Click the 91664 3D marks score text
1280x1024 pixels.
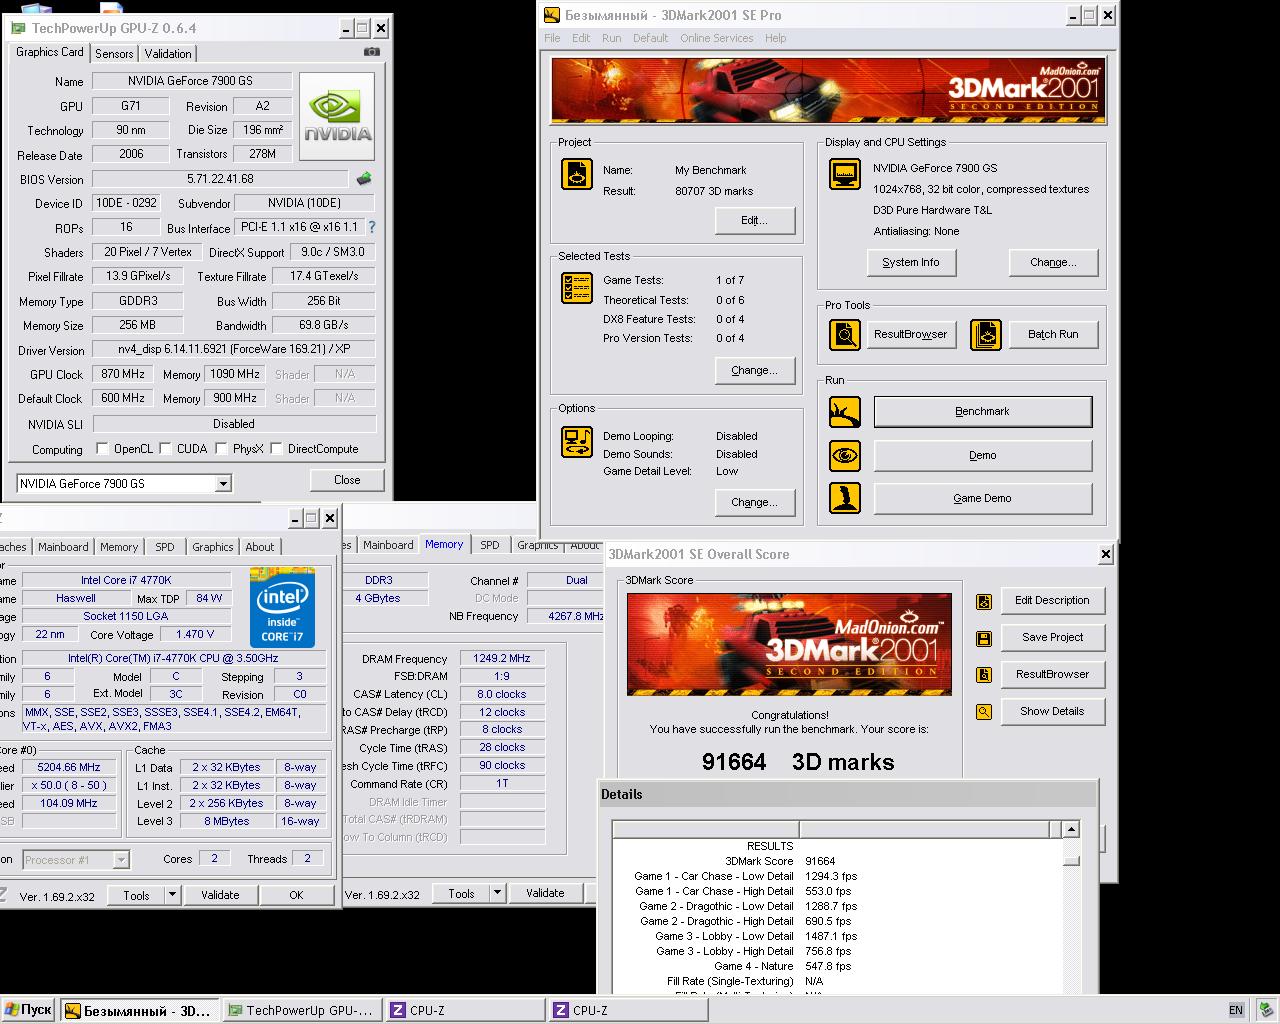coord(798,762)
